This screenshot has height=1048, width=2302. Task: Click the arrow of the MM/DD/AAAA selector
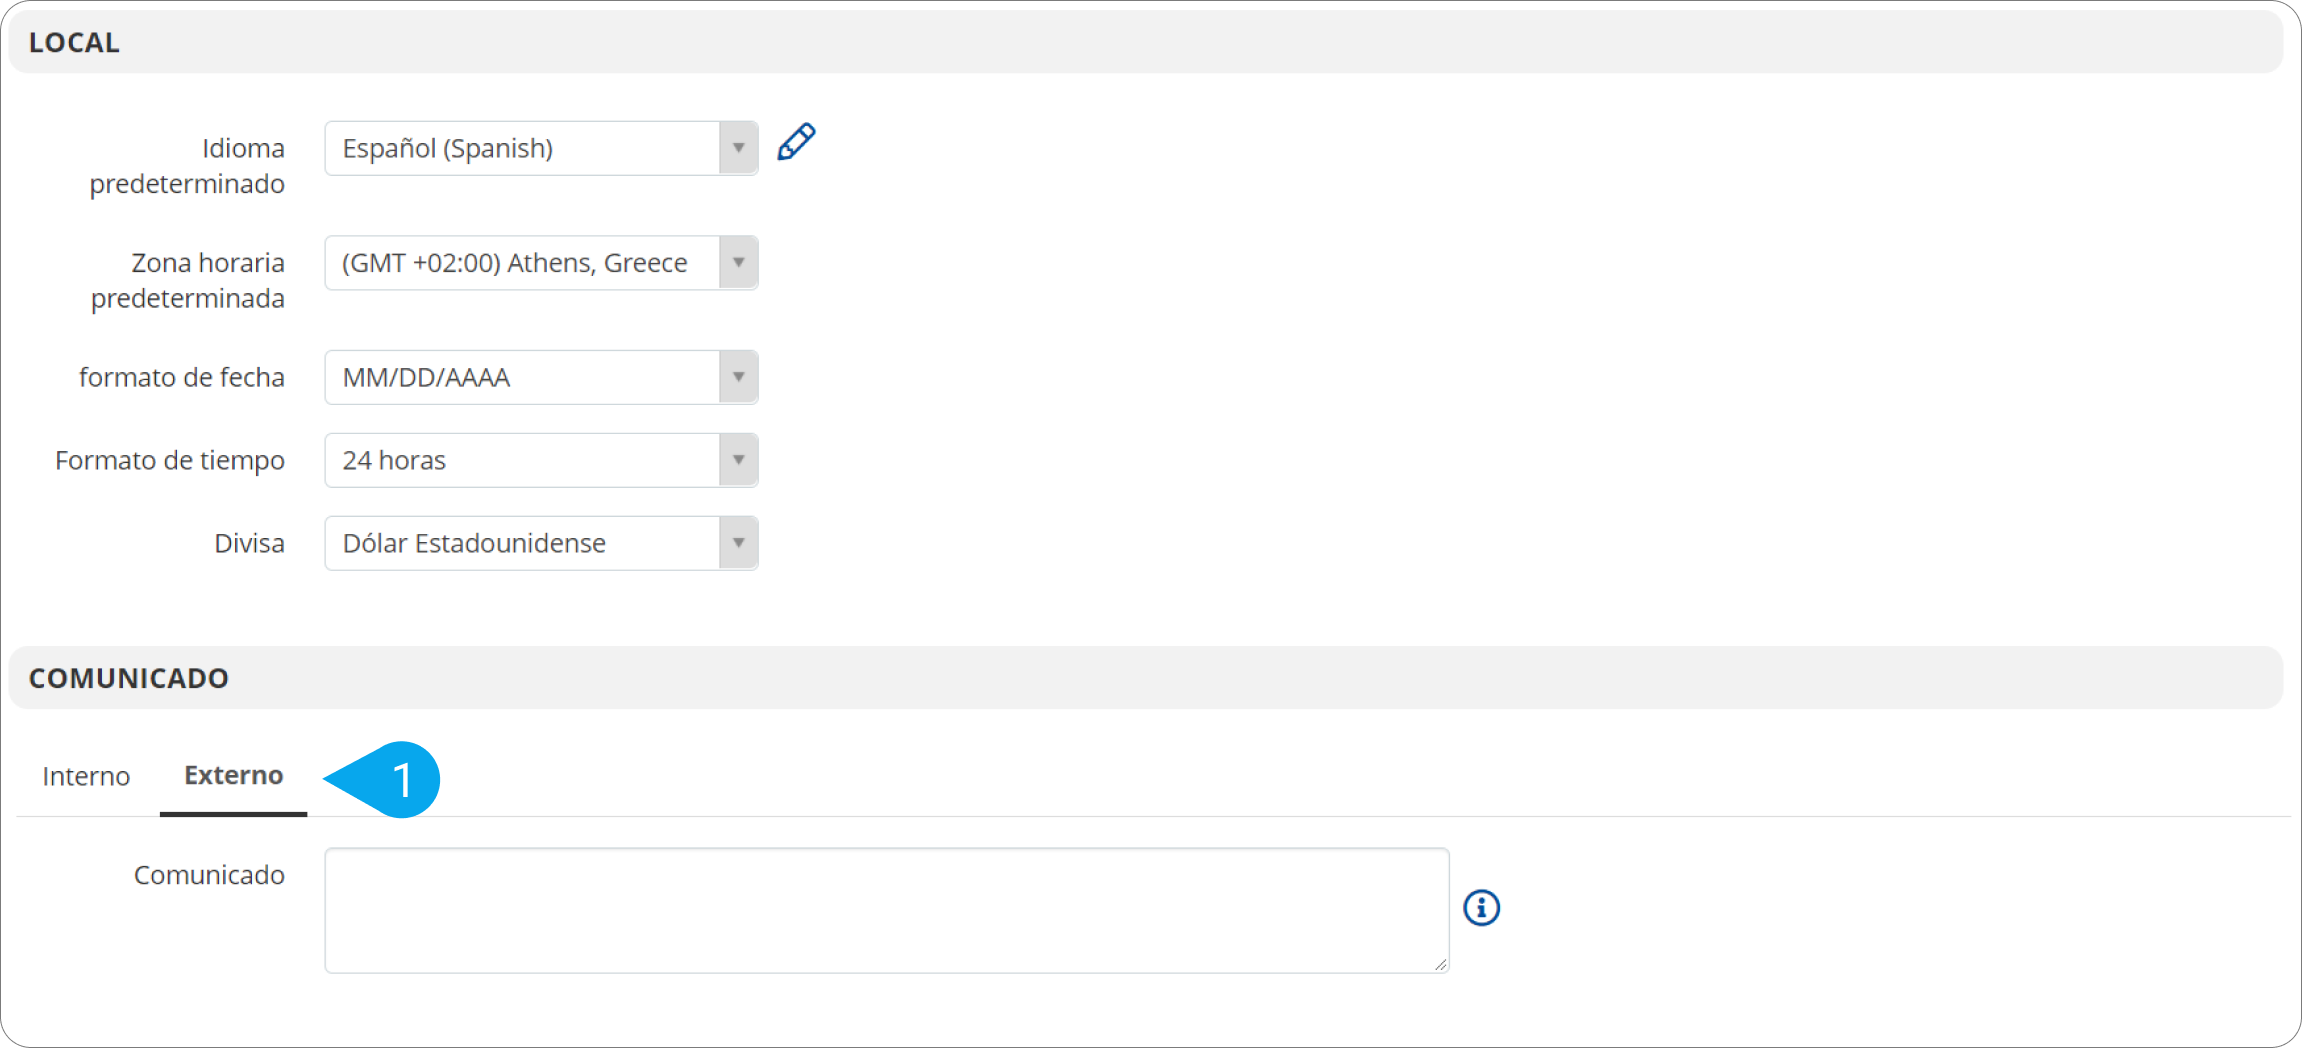pyautogui.click(x=738, y=377)
